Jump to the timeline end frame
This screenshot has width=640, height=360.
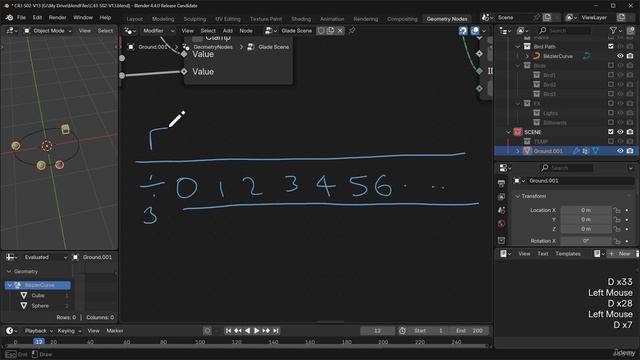(x=276, y=331)
